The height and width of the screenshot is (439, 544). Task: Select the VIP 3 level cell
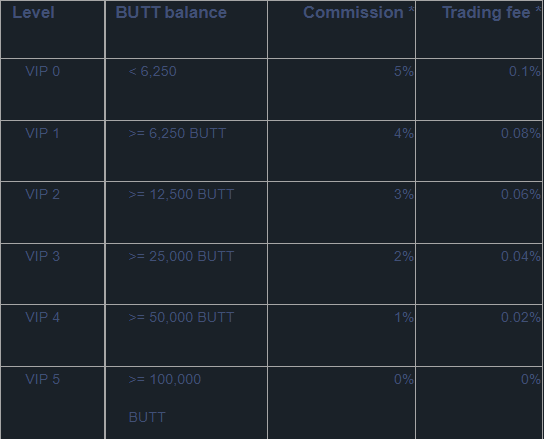52,274
